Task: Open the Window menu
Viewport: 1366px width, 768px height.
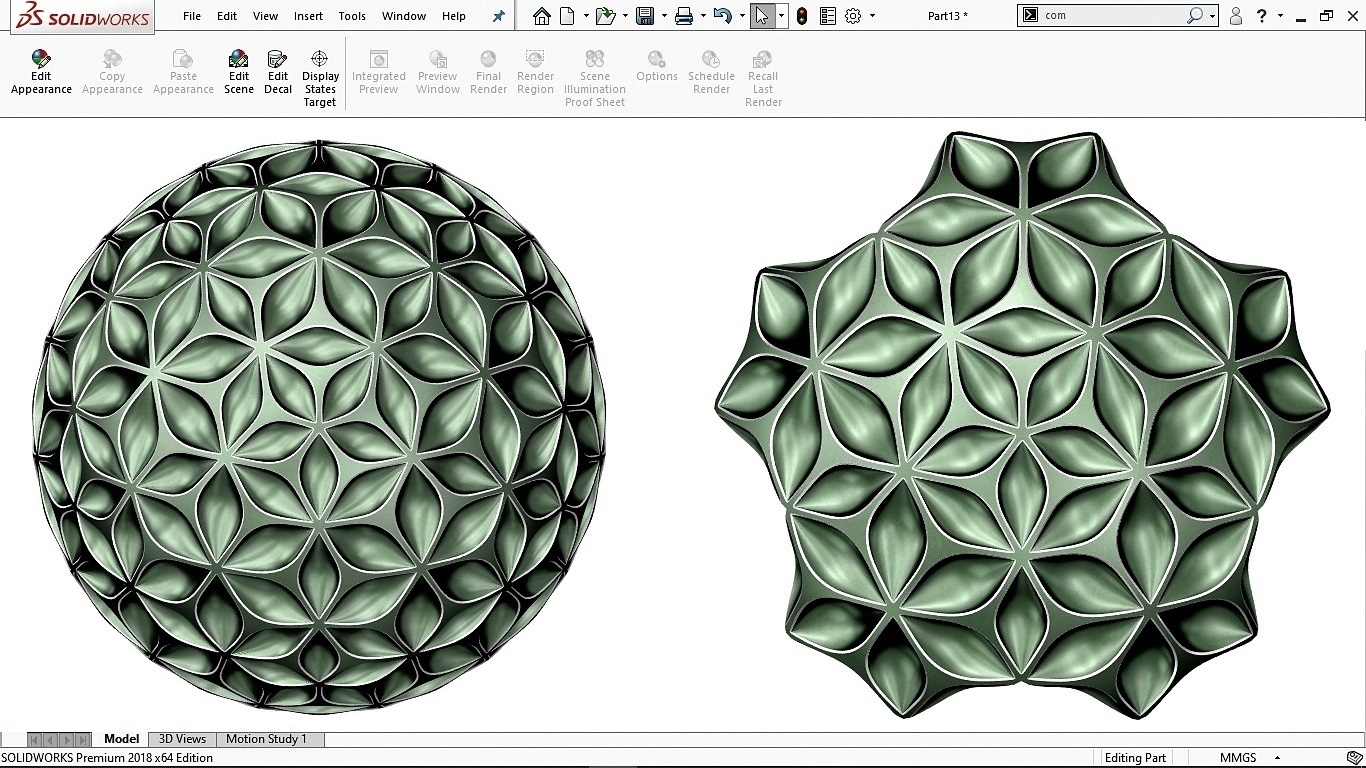Action: pos(404,16)
